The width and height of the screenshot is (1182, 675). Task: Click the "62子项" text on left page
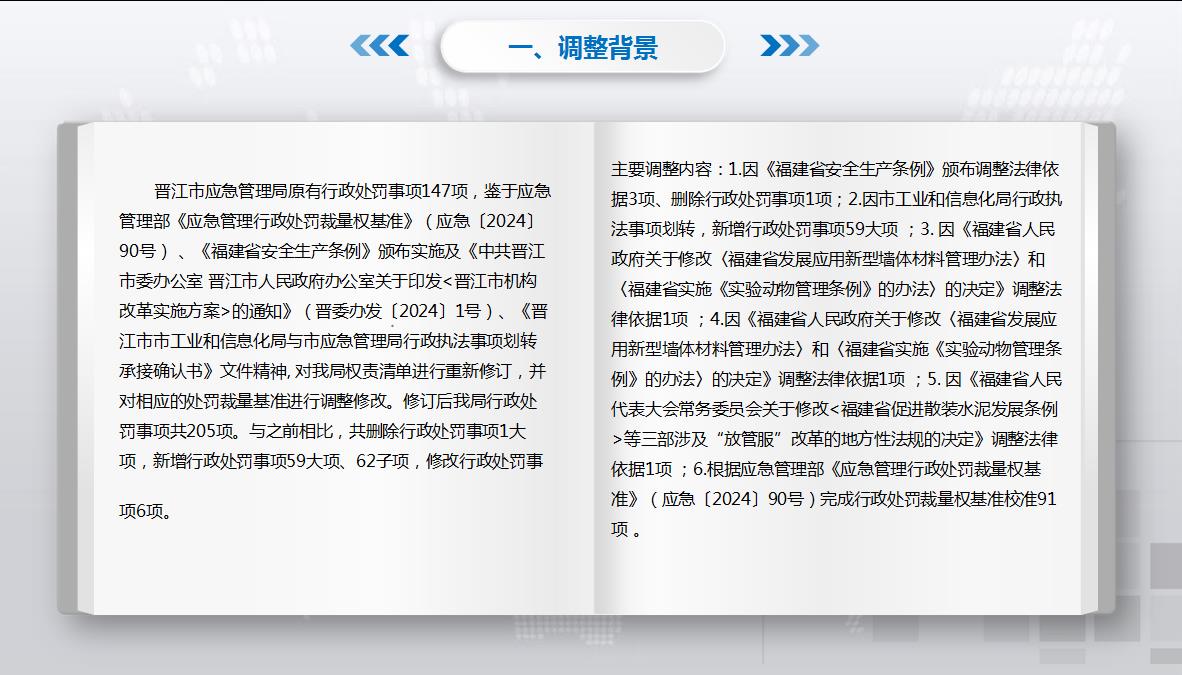pyautogui.click(x=387, y=461)
